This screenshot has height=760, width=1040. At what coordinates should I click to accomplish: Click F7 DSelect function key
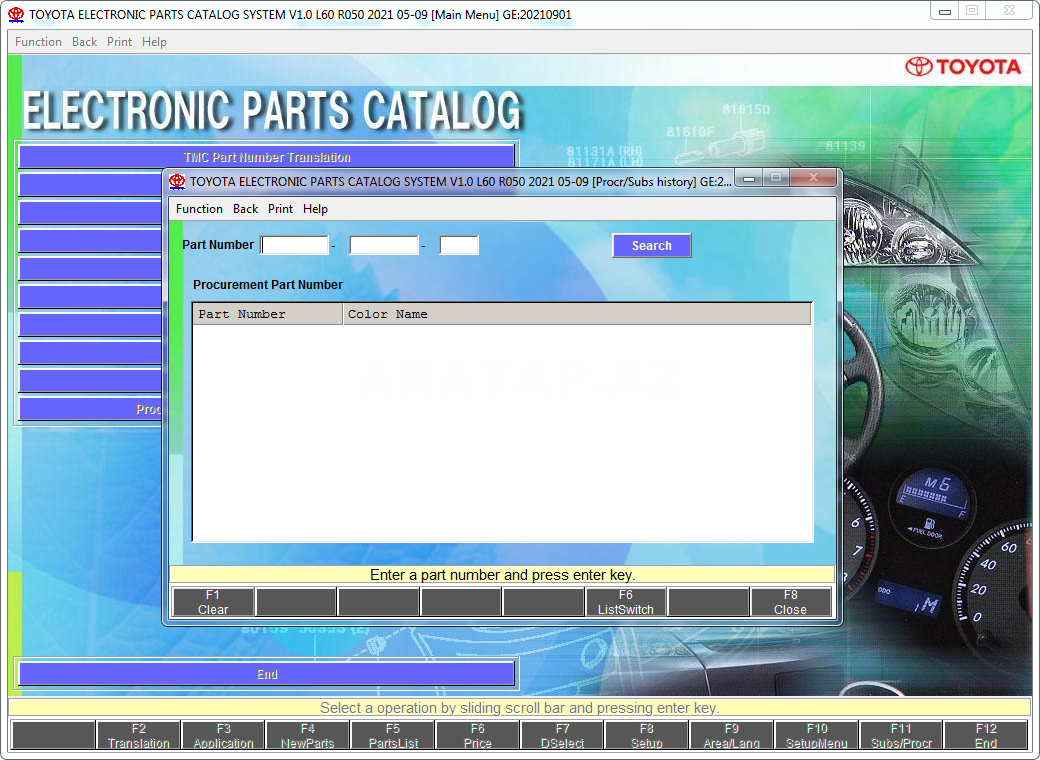(x=562, y=735)
